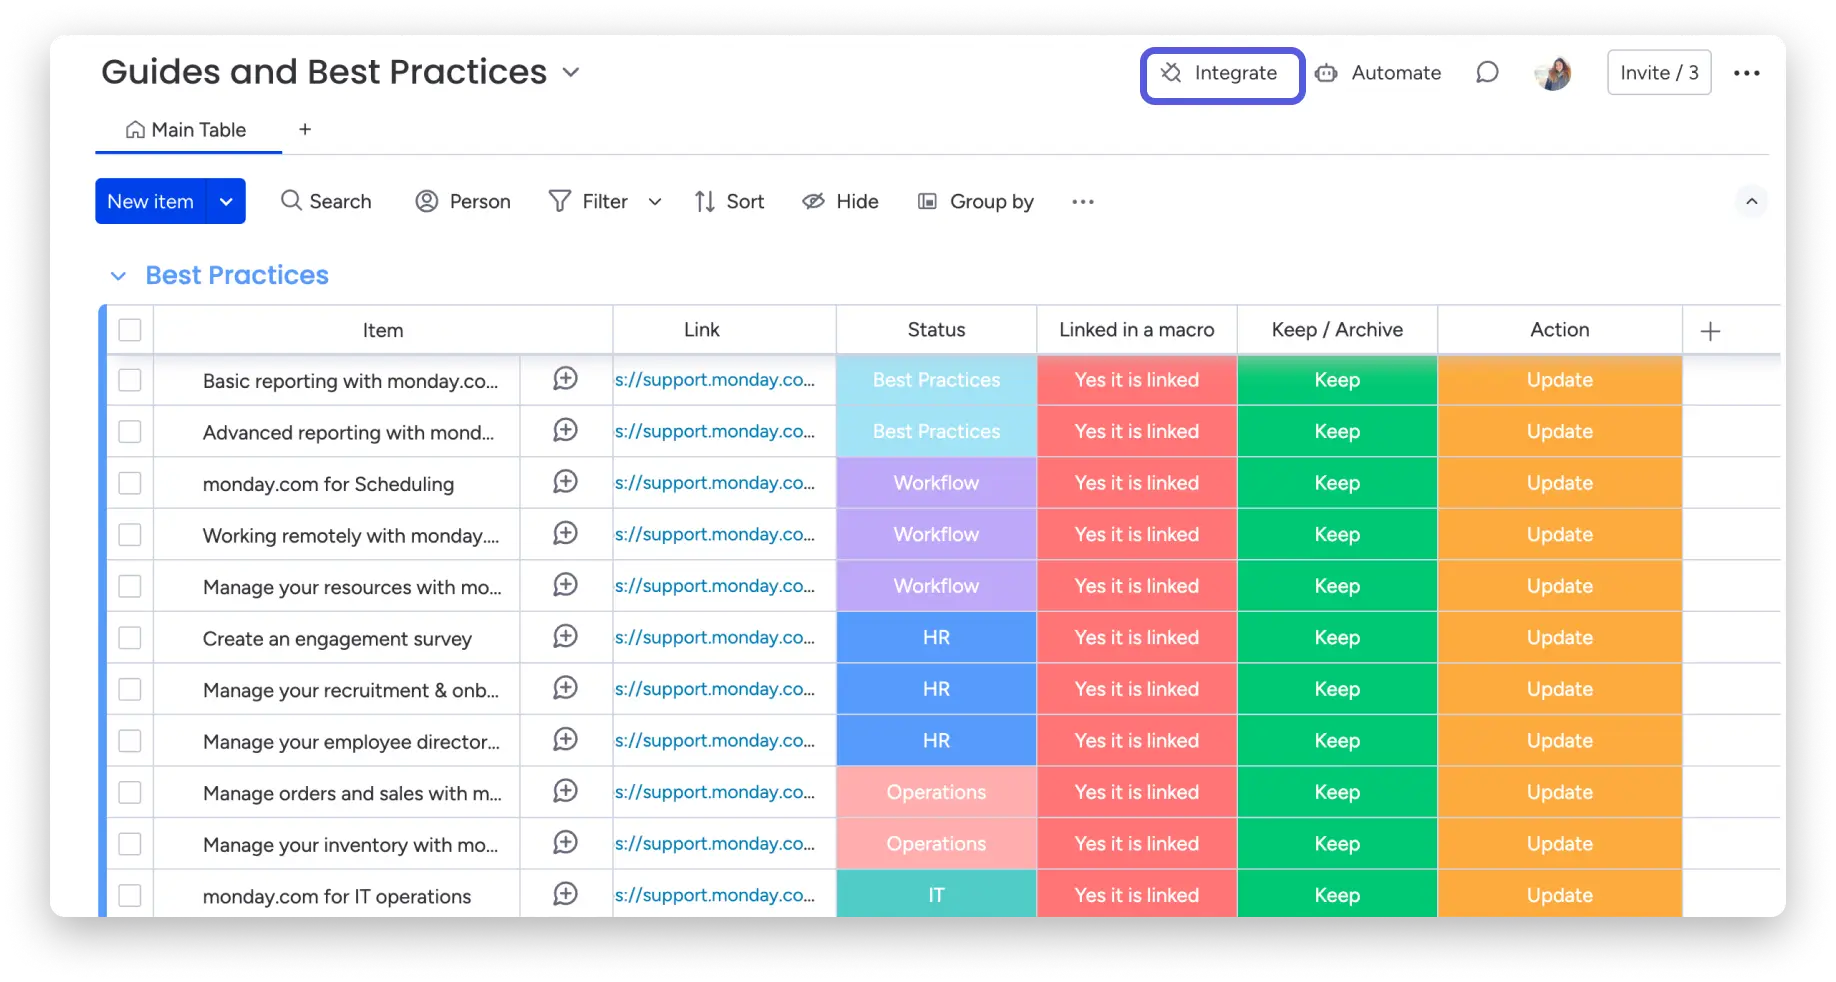Open the board discussion speech bubble

(1487, 73)
